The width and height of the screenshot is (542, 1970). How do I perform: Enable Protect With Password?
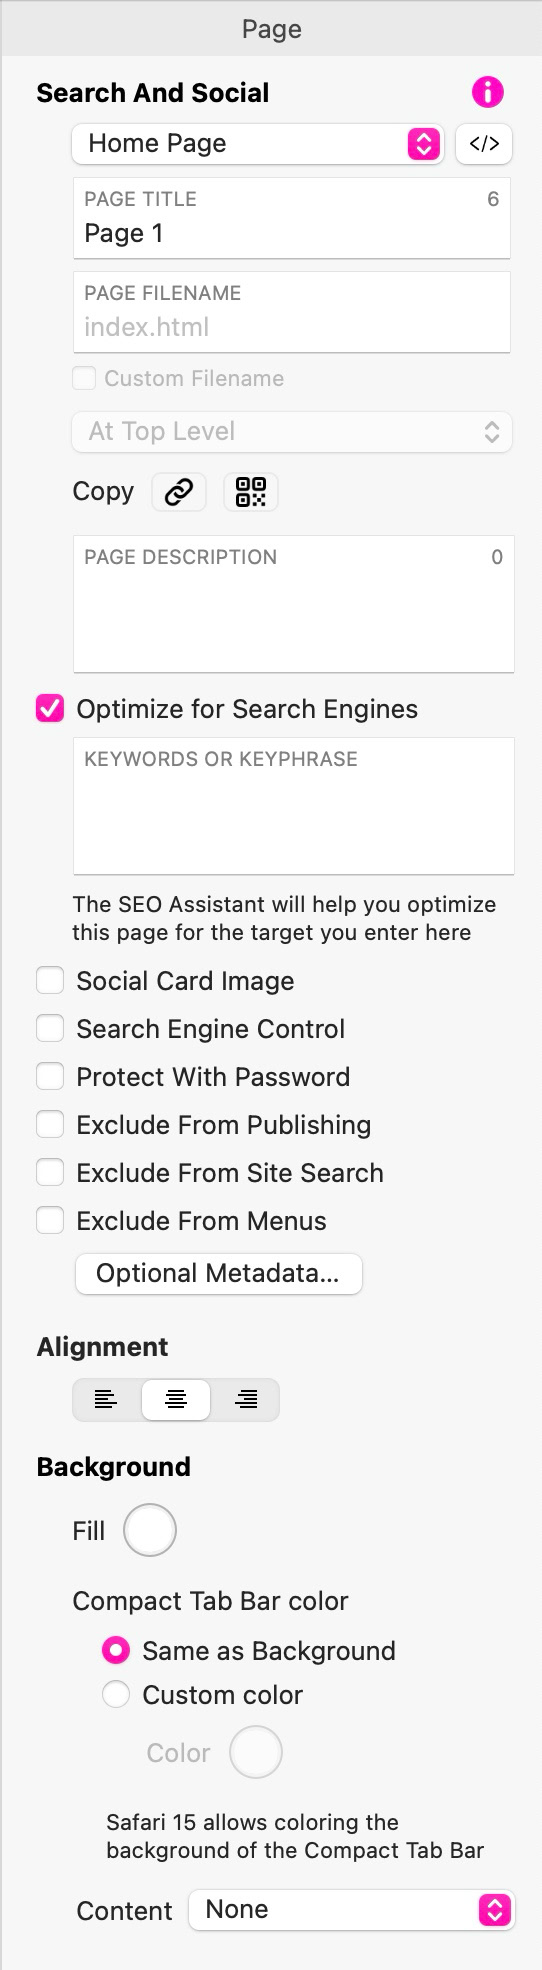(50, 1077)
